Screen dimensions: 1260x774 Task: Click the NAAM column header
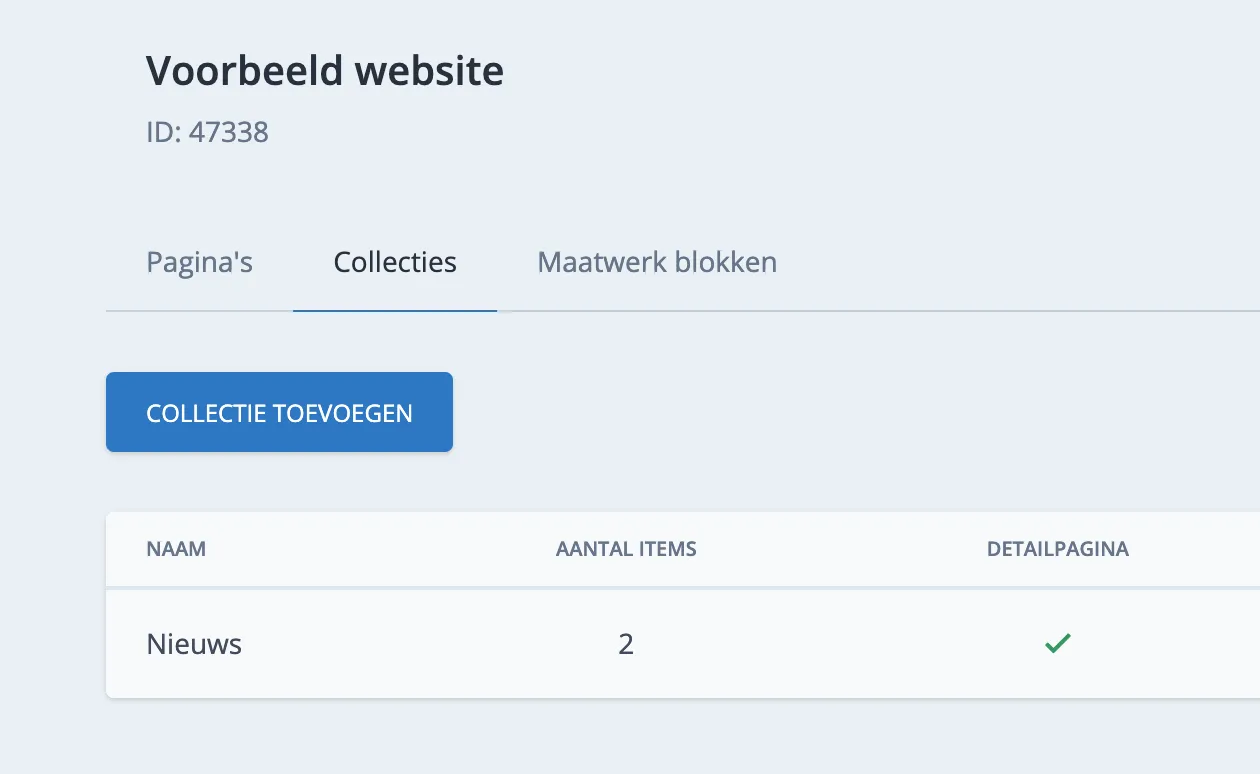click(176, 549)
